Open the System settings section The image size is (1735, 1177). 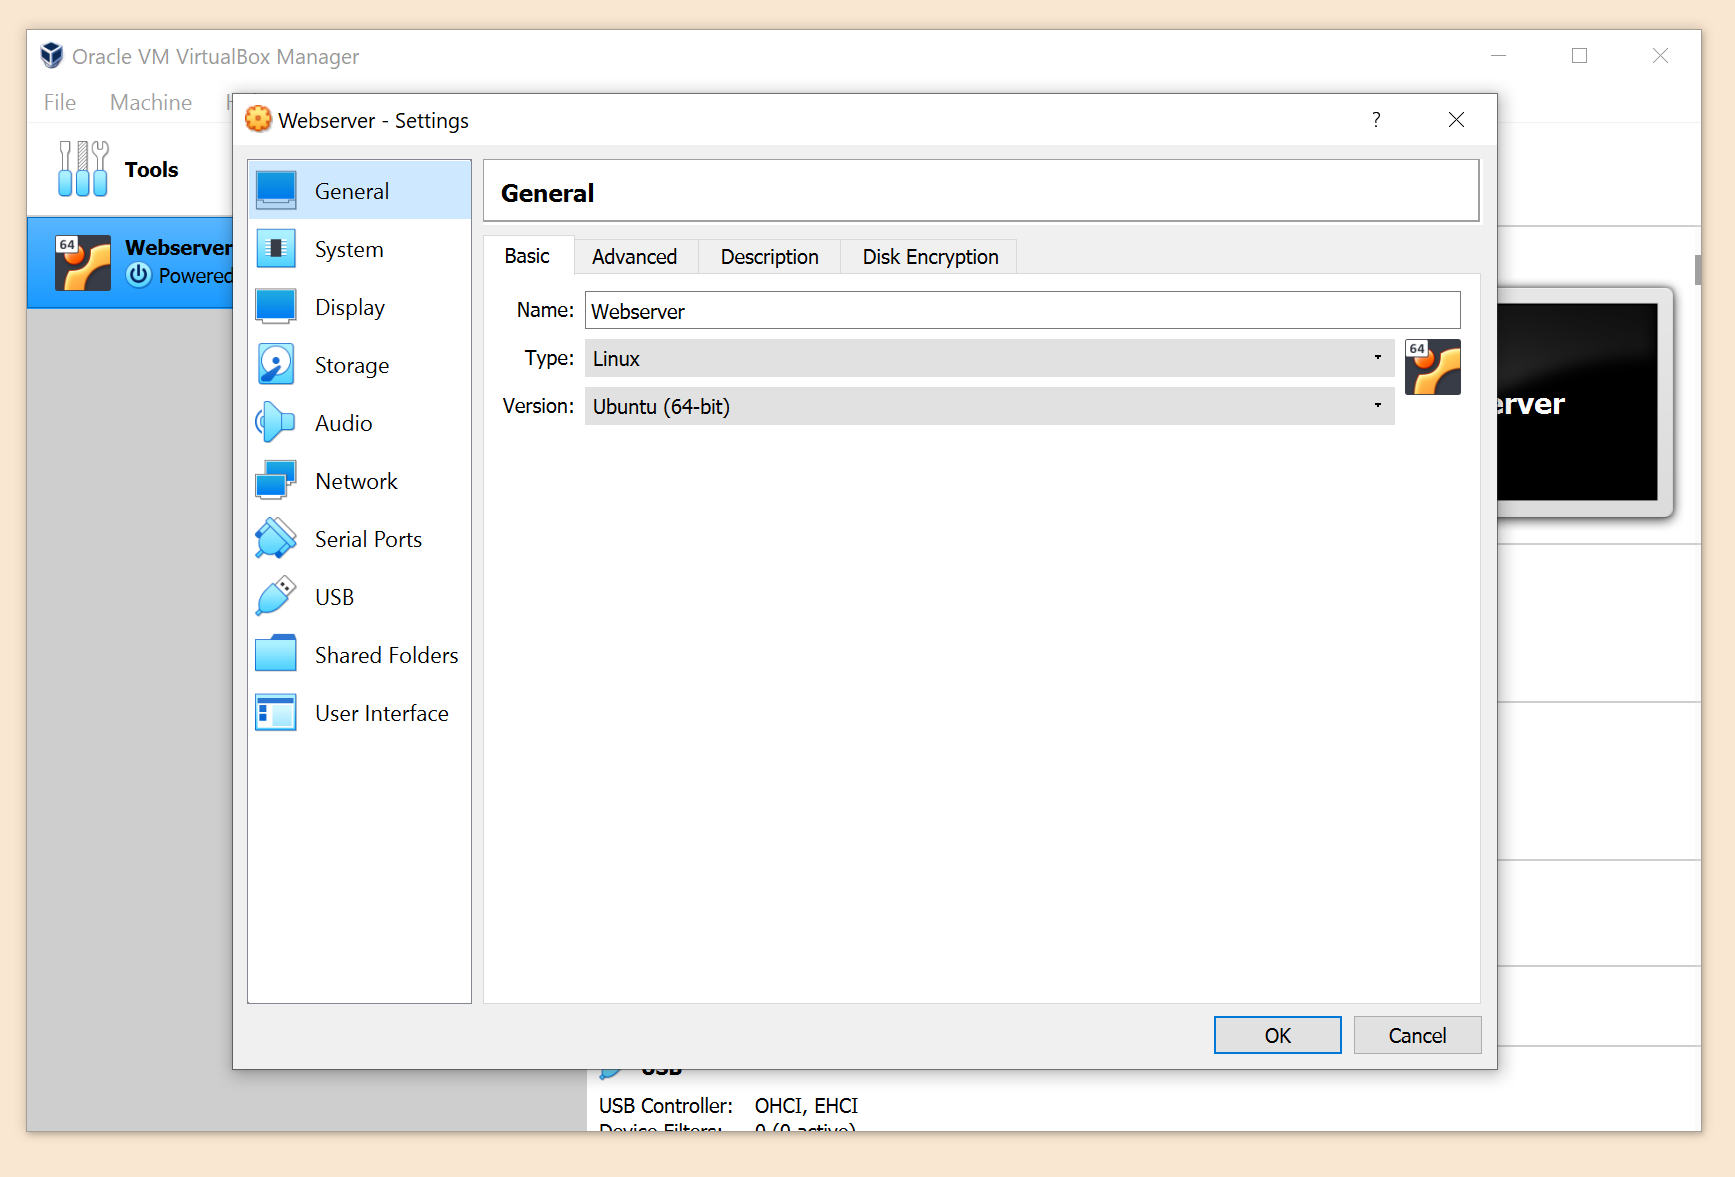pyautogui.click(x=347, y=248)
